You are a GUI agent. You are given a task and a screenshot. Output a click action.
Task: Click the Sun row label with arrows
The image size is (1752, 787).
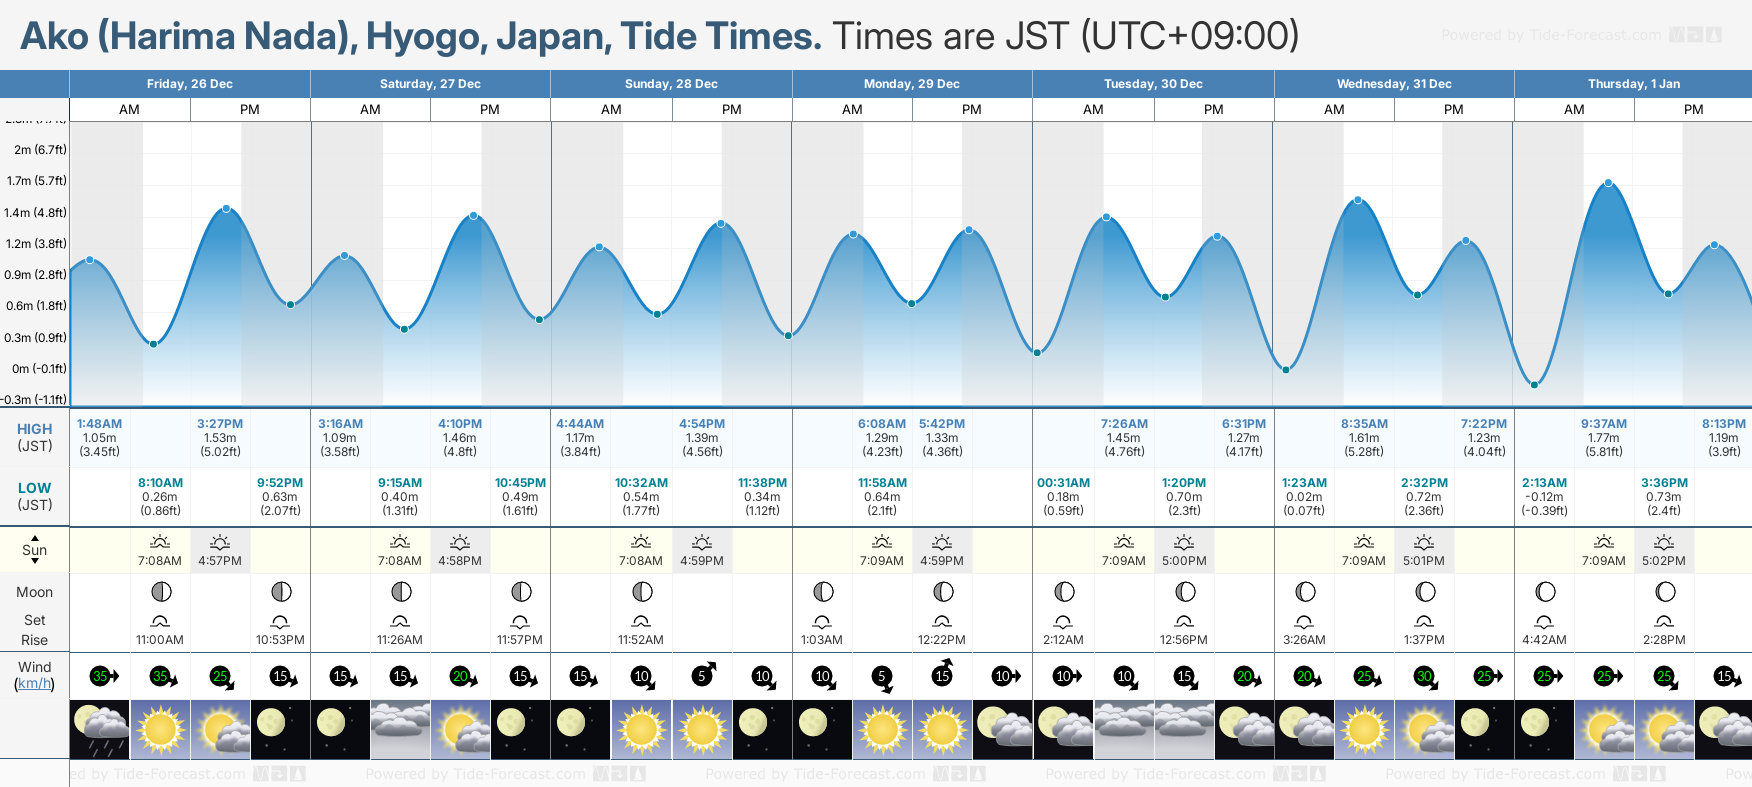tap(35, 550)
